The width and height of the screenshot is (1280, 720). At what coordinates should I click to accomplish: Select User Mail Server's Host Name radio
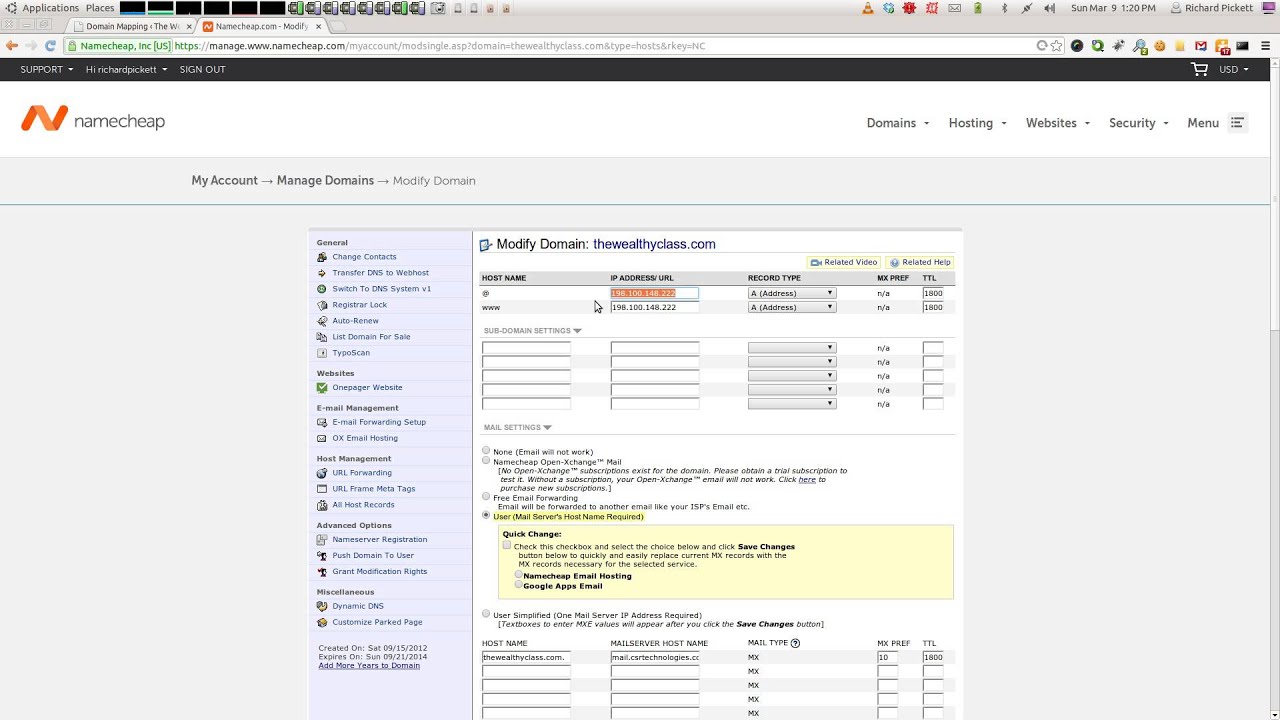coord(486,515)
